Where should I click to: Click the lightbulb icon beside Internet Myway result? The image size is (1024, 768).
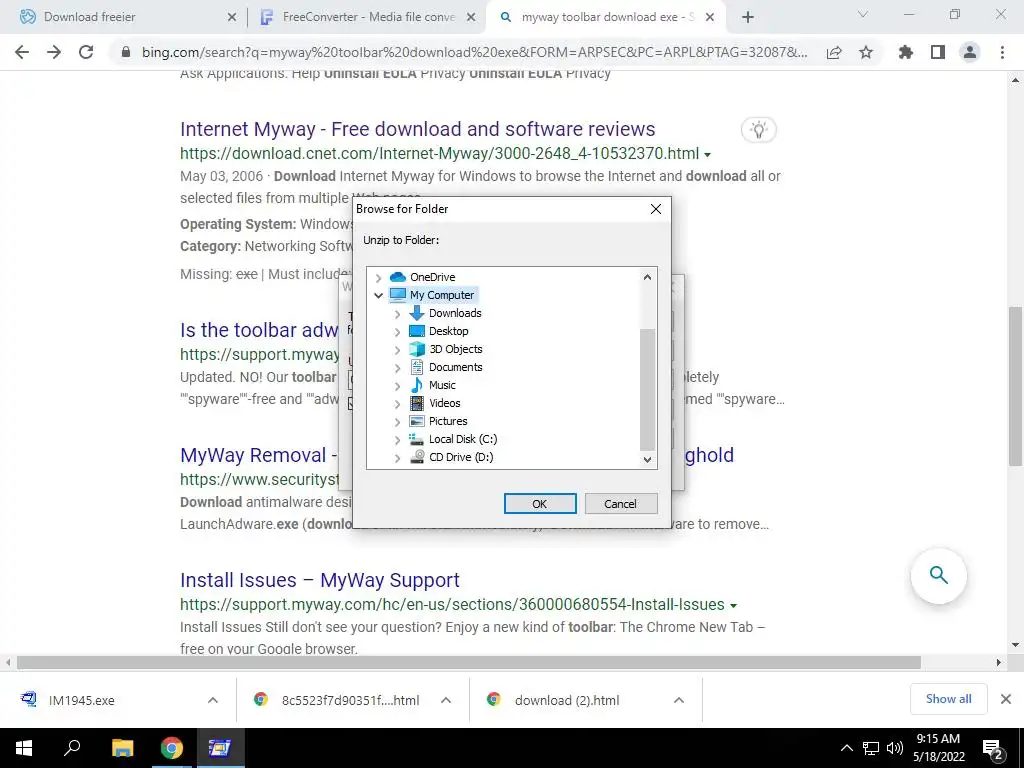pos(759,129)
